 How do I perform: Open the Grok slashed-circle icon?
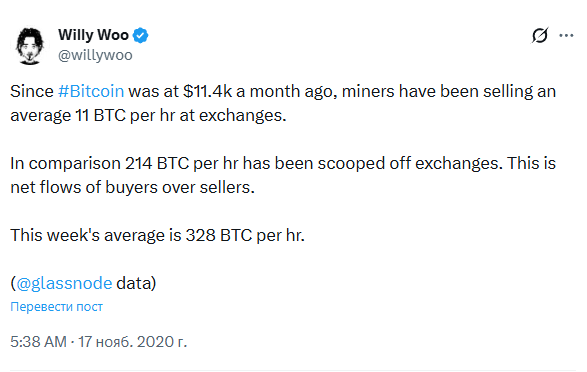[x=540, y=35]
